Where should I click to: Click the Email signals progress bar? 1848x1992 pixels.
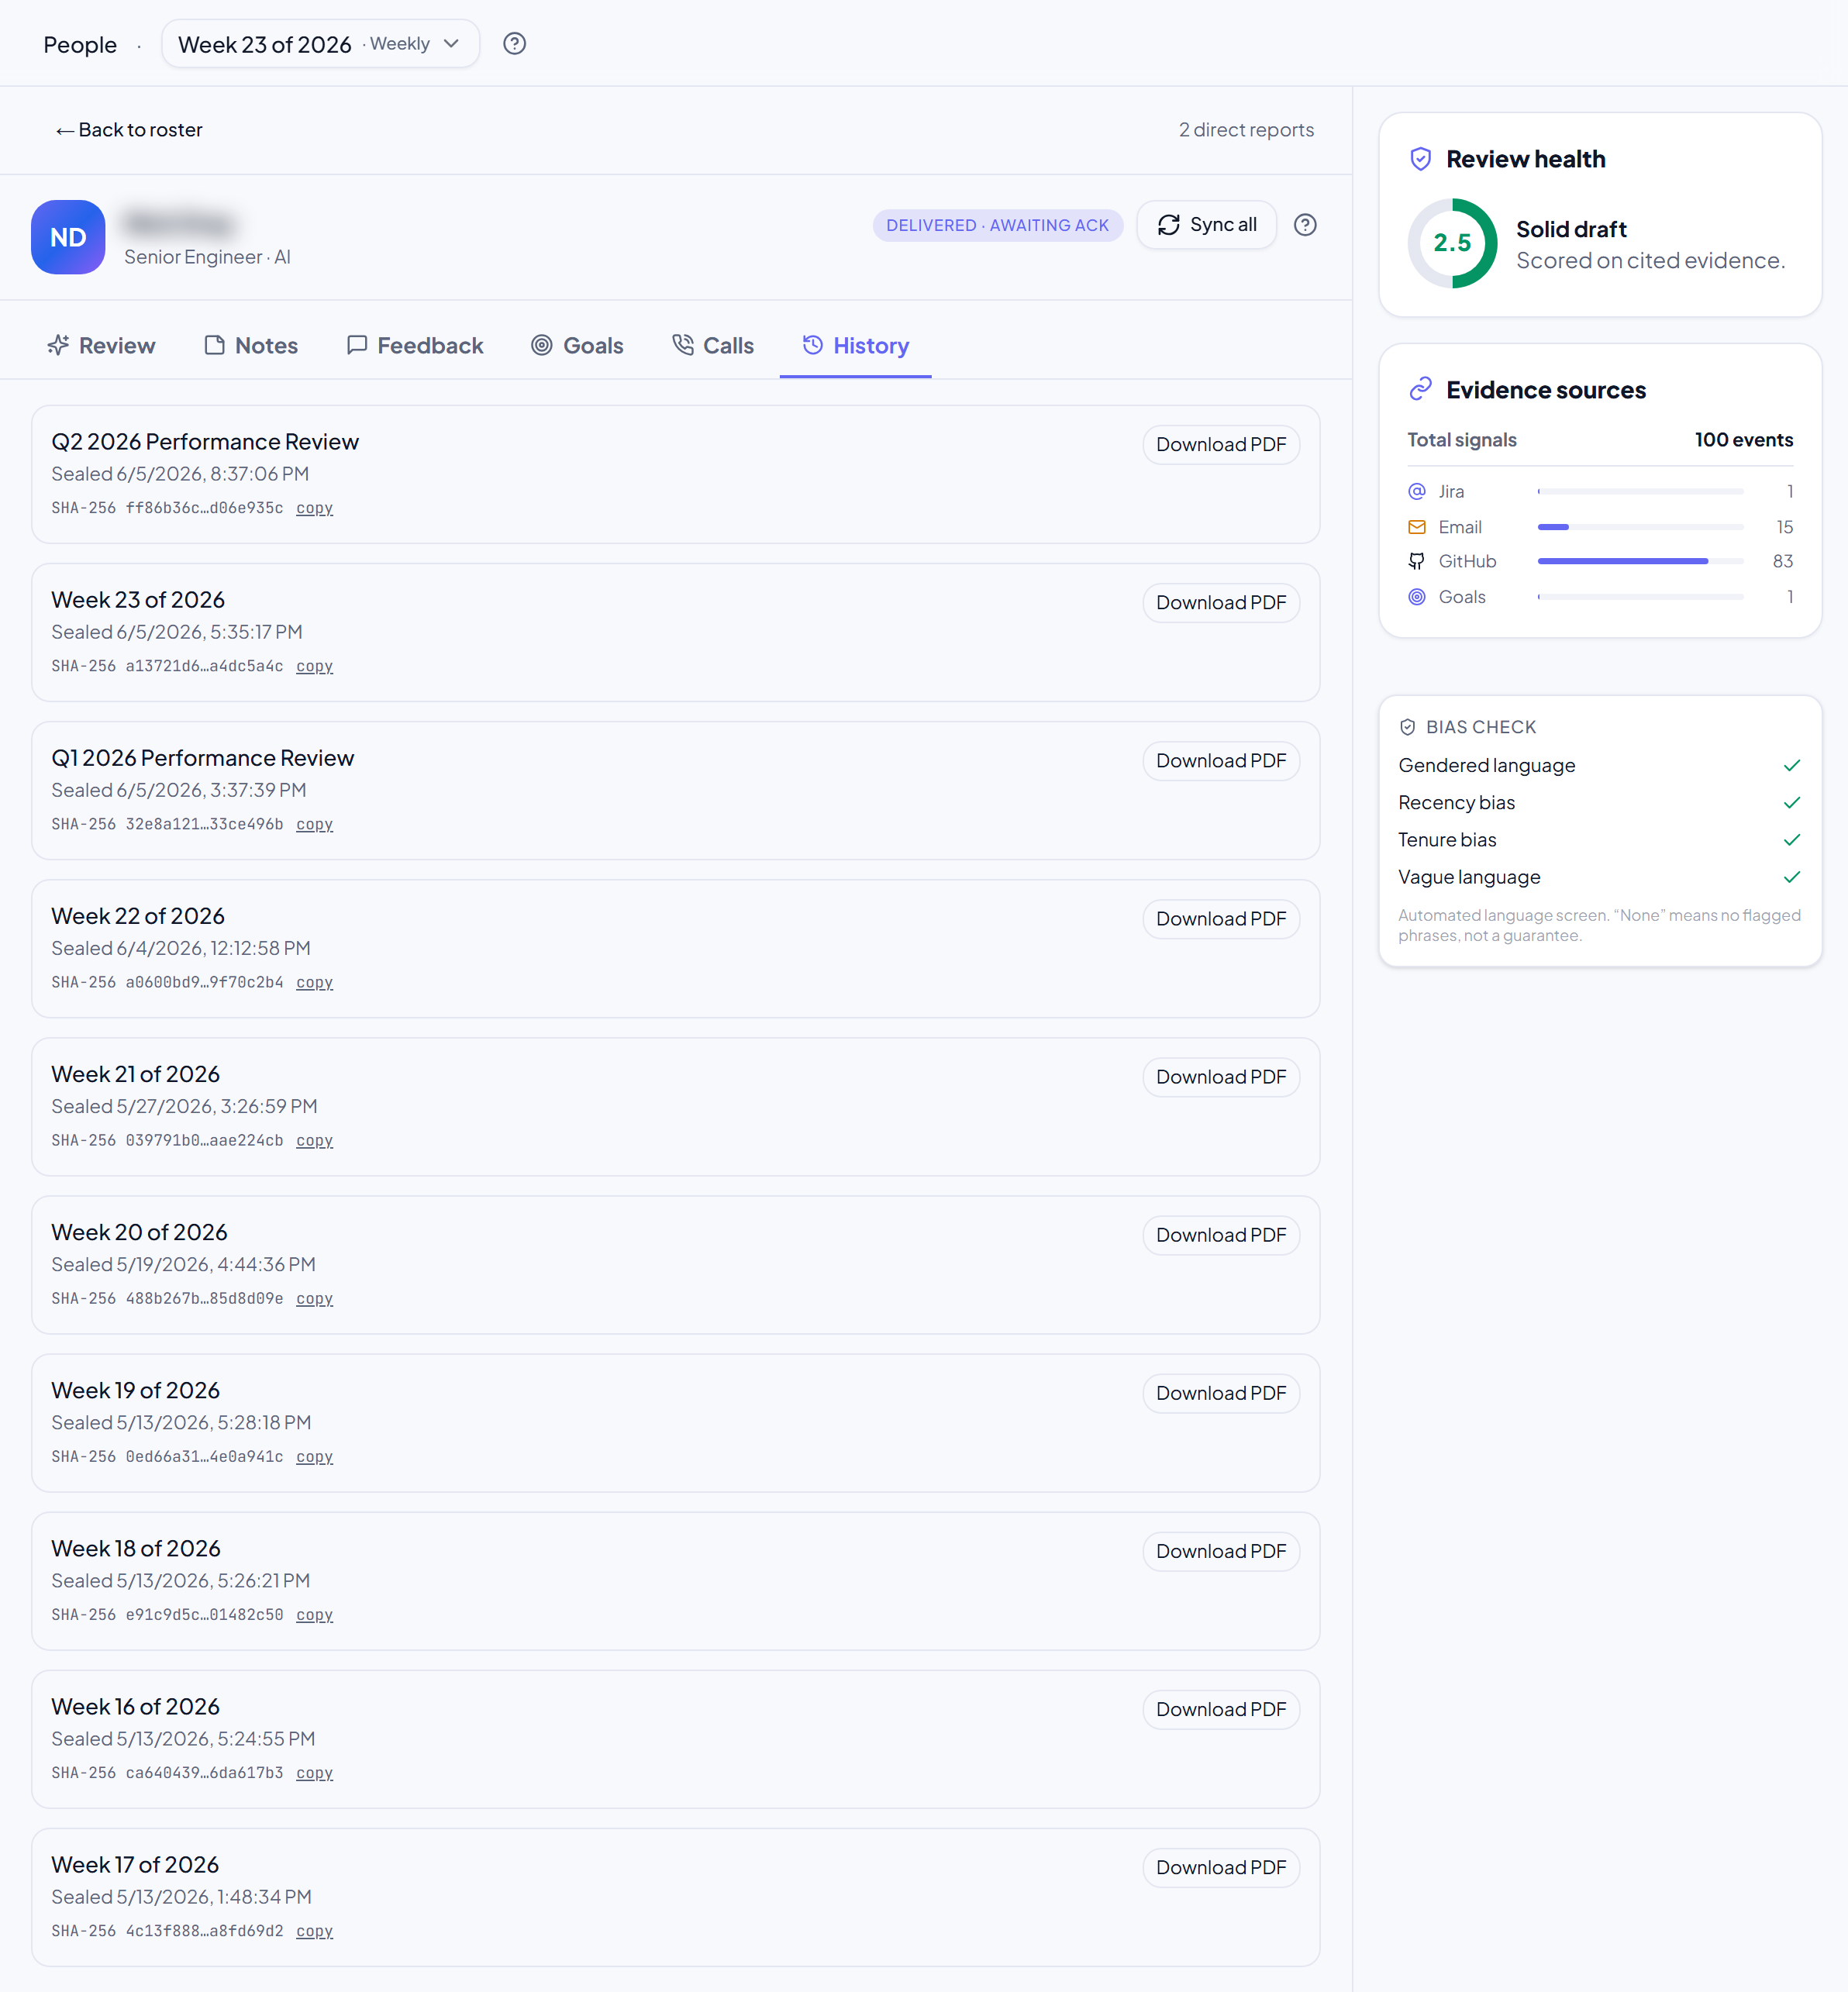pos(1641,527)
